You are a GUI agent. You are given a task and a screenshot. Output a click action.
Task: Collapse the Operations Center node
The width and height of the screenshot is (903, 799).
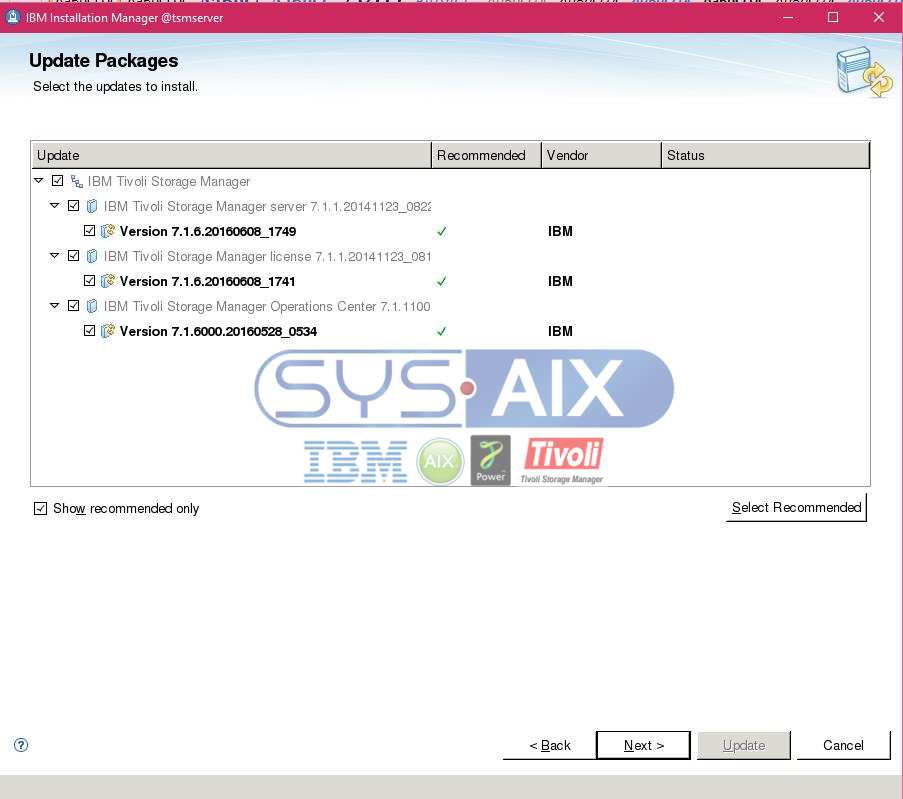coord(54,306)
